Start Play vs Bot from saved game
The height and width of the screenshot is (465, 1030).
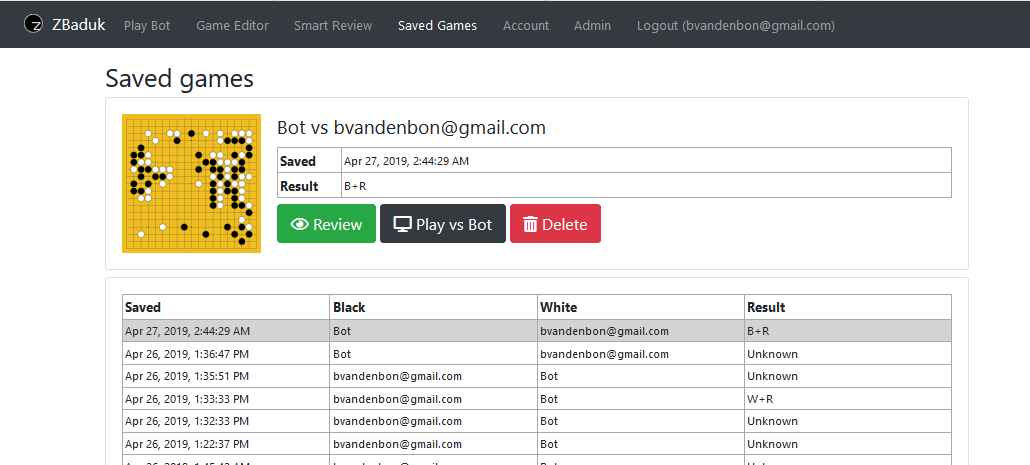(442, 224)
